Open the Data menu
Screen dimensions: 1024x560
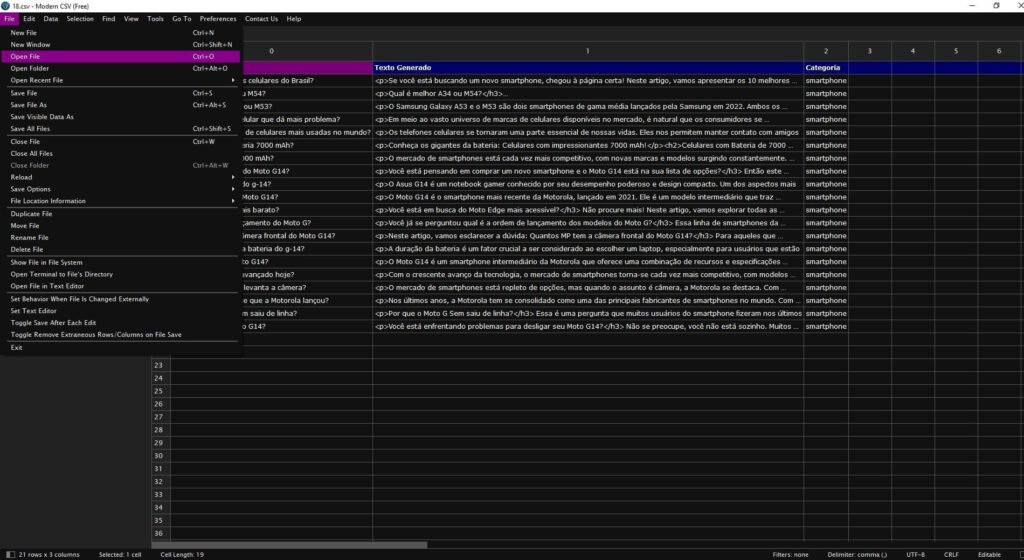click(x=51, y=19)
